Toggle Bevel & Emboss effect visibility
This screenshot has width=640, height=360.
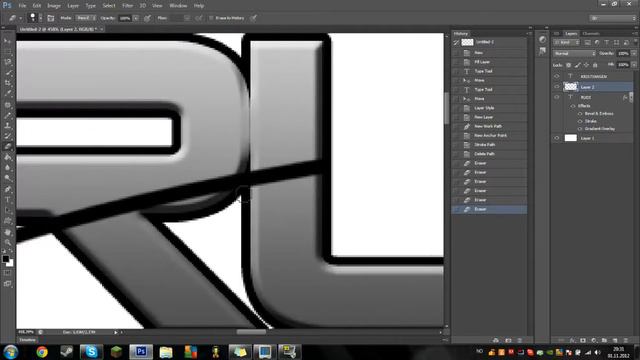tap(580, 113)
